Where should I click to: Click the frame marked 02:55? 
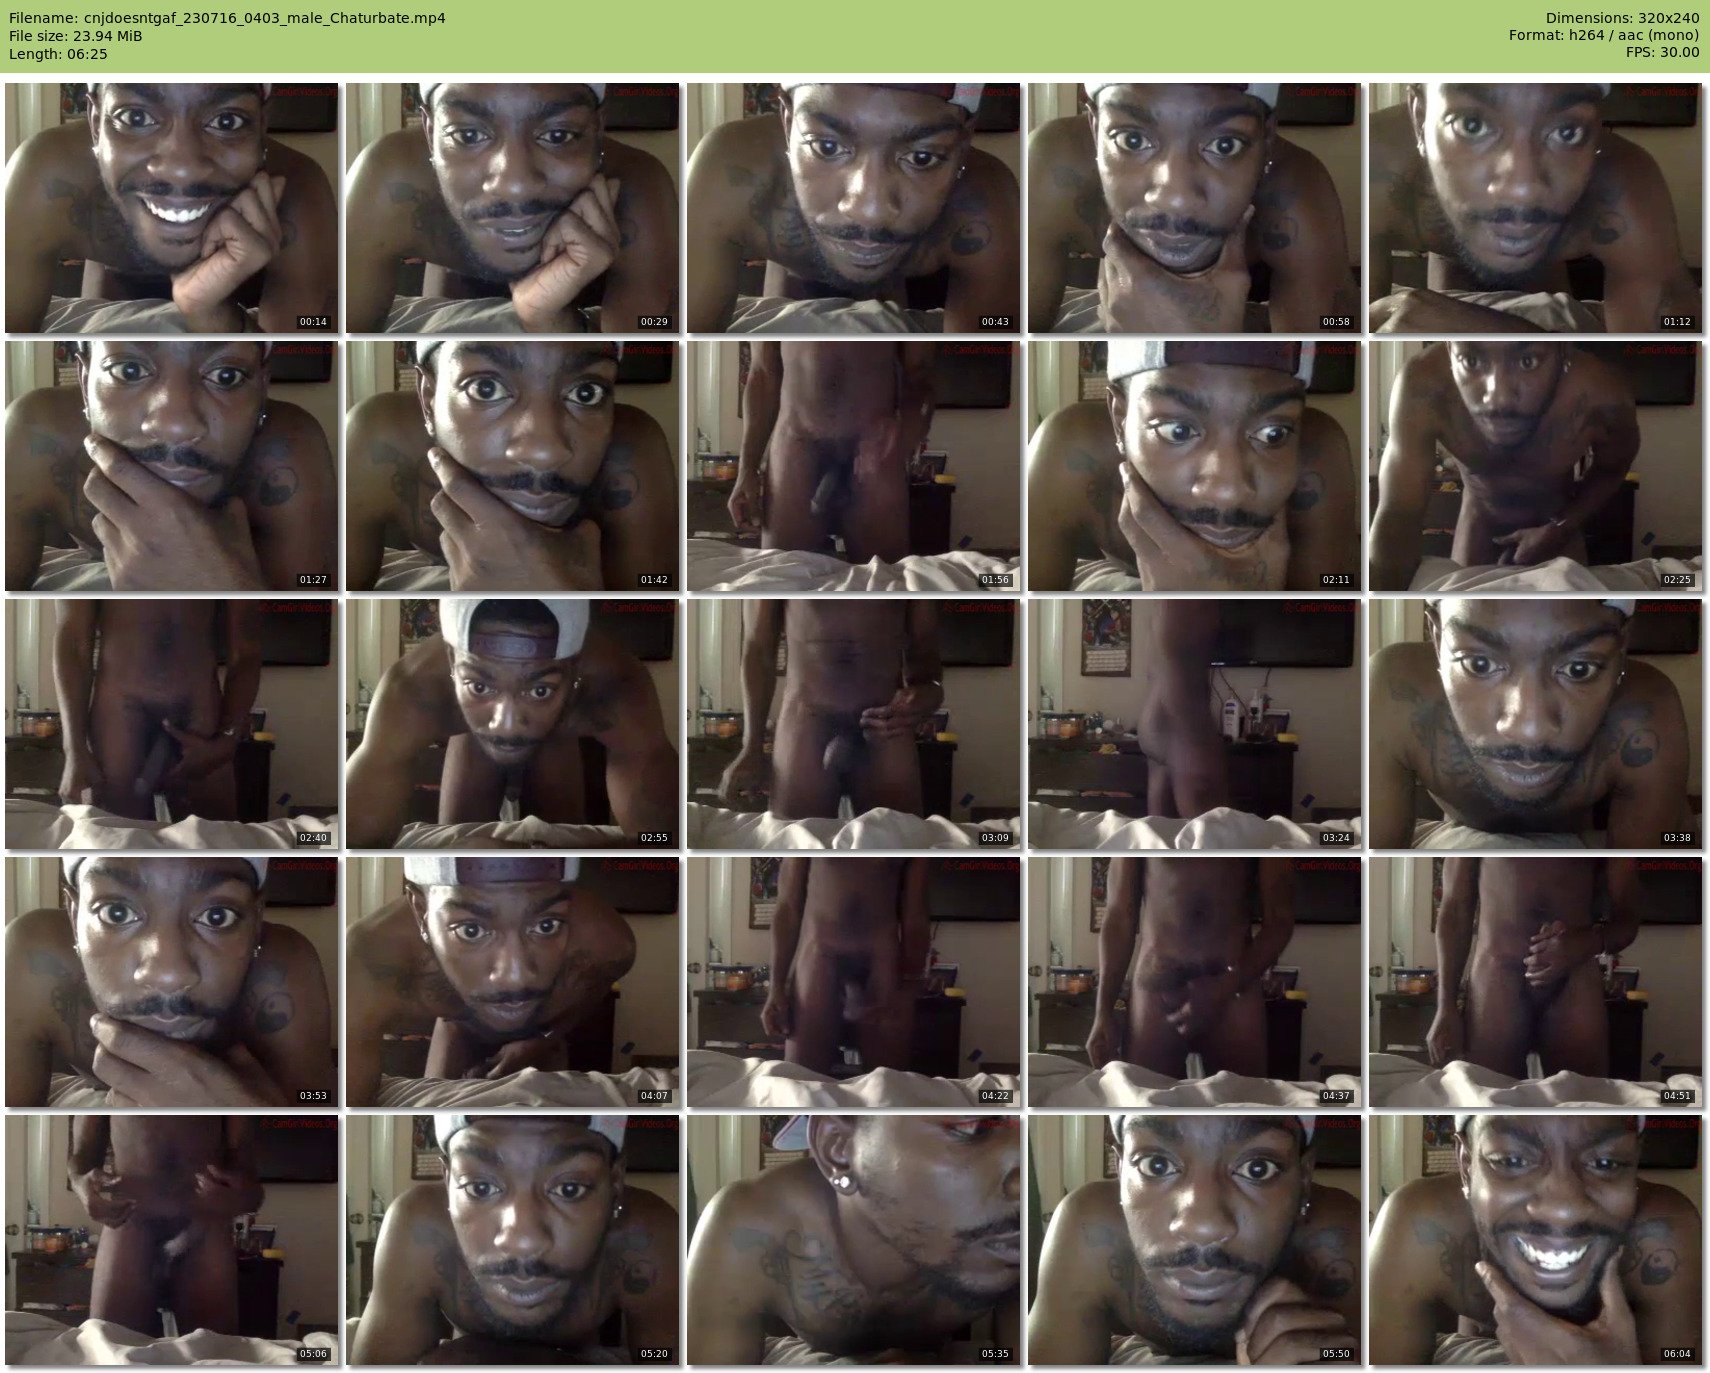(513, 724)
